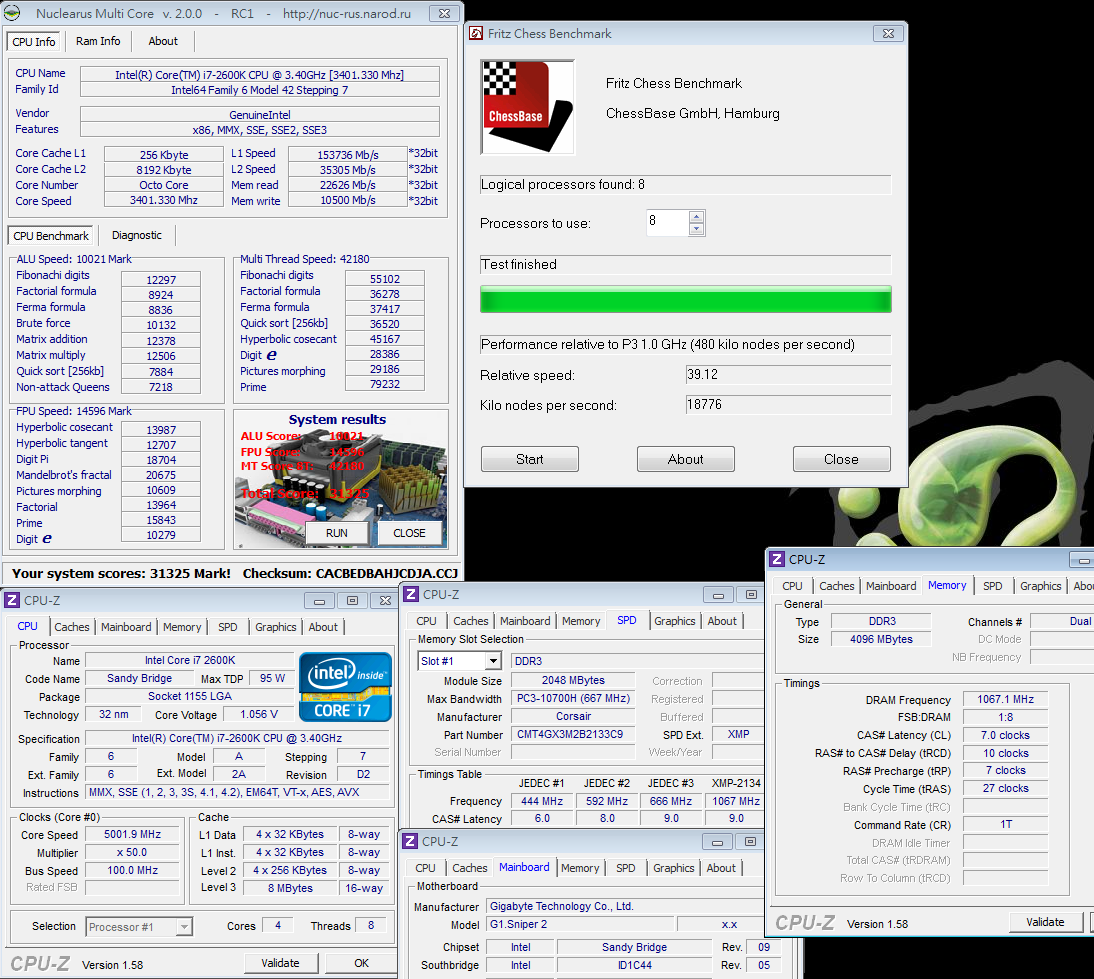This screenshot has width=1094, height=979.
Task: Open Memory tab in CPU-Z processor window
Action: (x=182, y=627)
